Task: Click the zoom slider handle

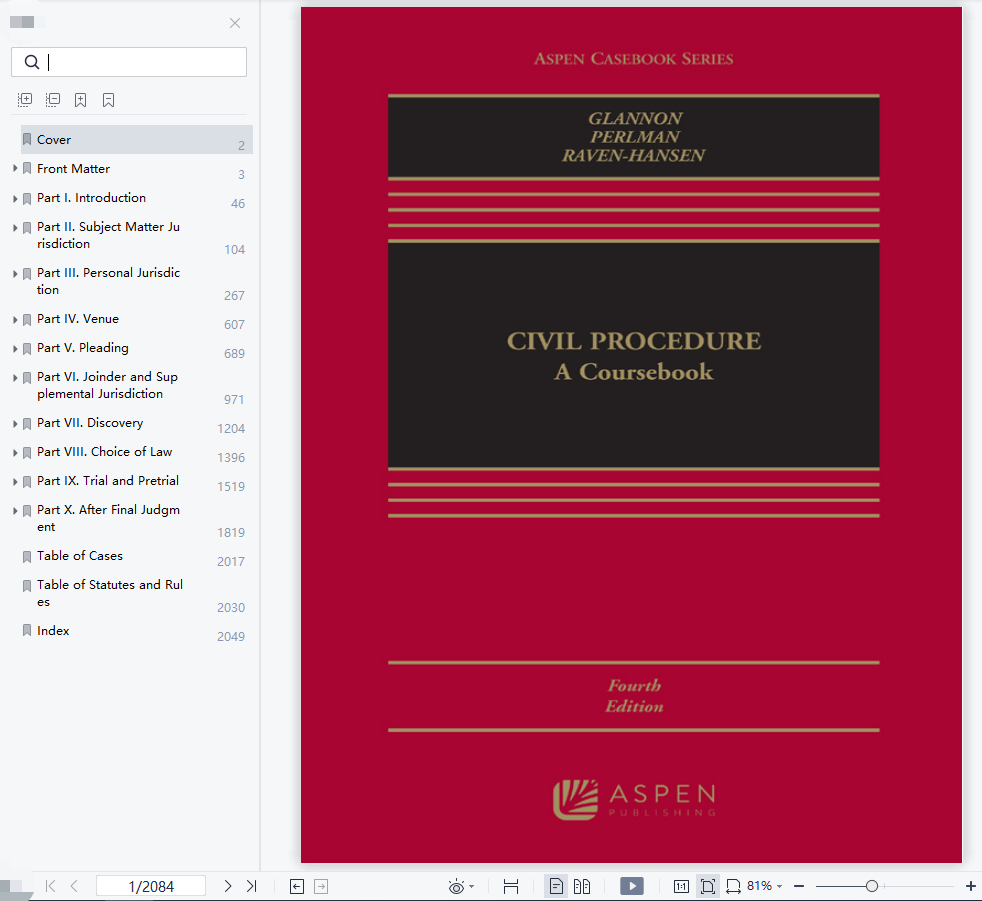Action: tap(872, 886)
